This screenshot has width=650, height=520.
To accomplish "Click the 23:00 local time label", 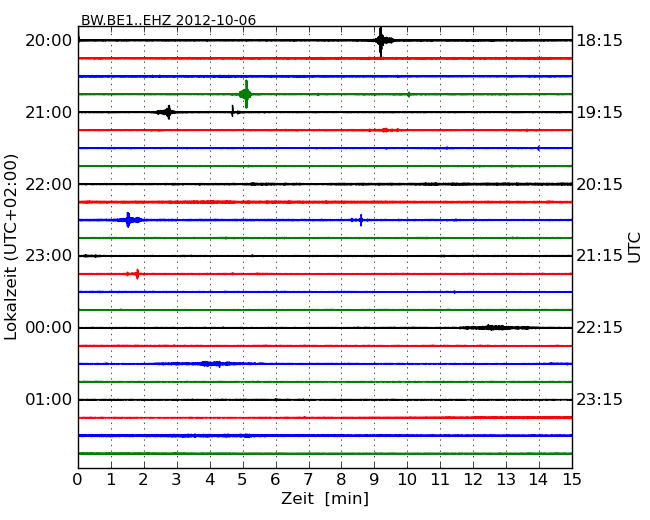I will [x=49, y=255].
